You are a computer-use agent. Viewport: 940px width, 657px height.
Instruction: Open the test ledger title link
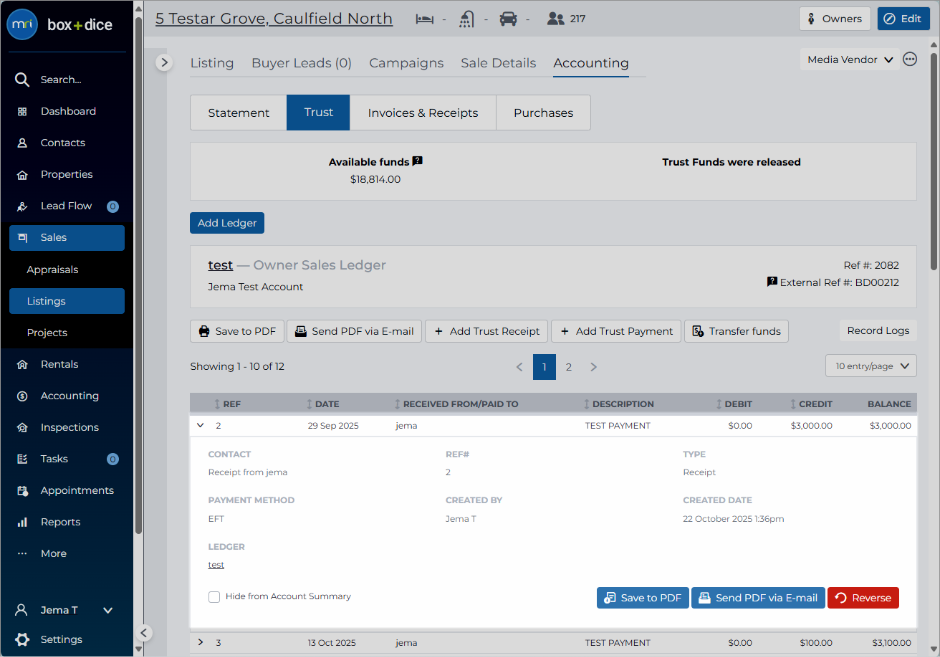click(x=221, y=265)
